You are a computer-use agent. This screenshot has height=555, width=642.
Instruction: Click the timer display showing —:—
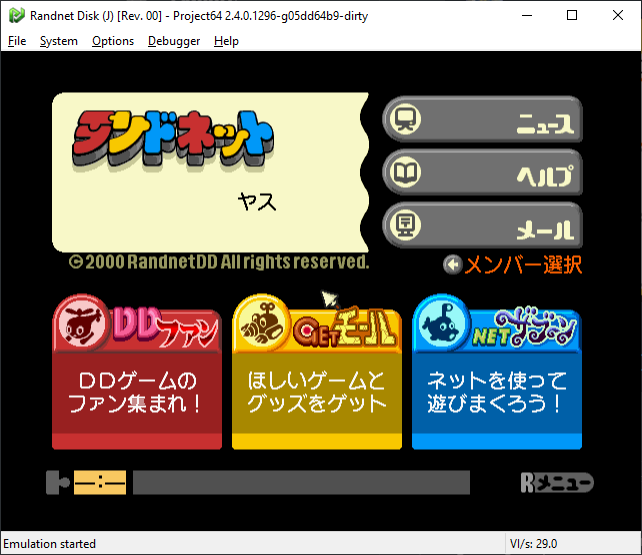(100, 483)
